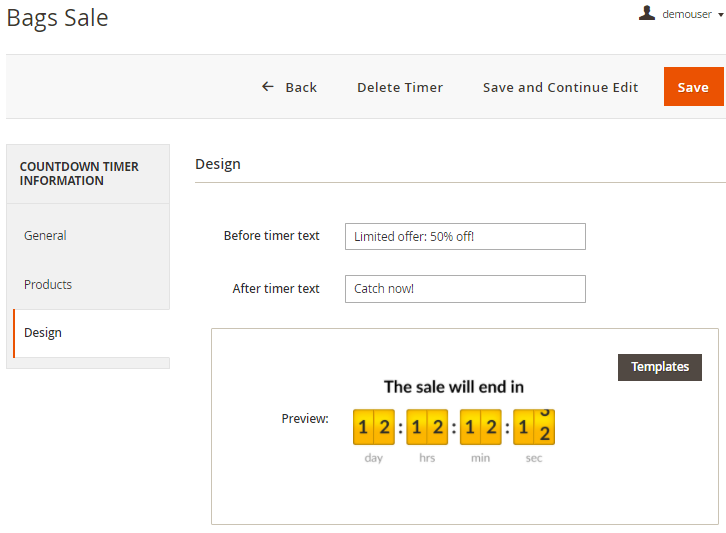Expand the demouser account dropdown arrow
726x533 pixels.
point(720,15)
